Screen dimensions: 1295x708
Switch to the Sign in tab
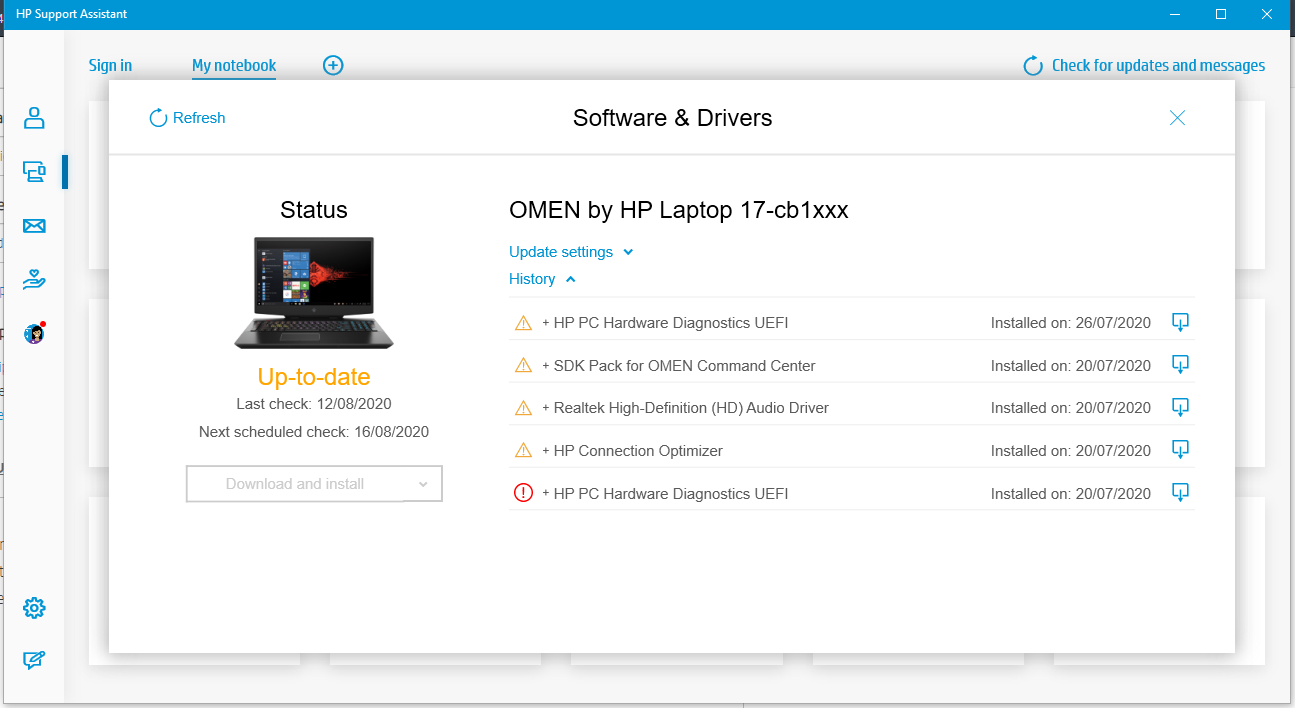click(x=110, y=65)
